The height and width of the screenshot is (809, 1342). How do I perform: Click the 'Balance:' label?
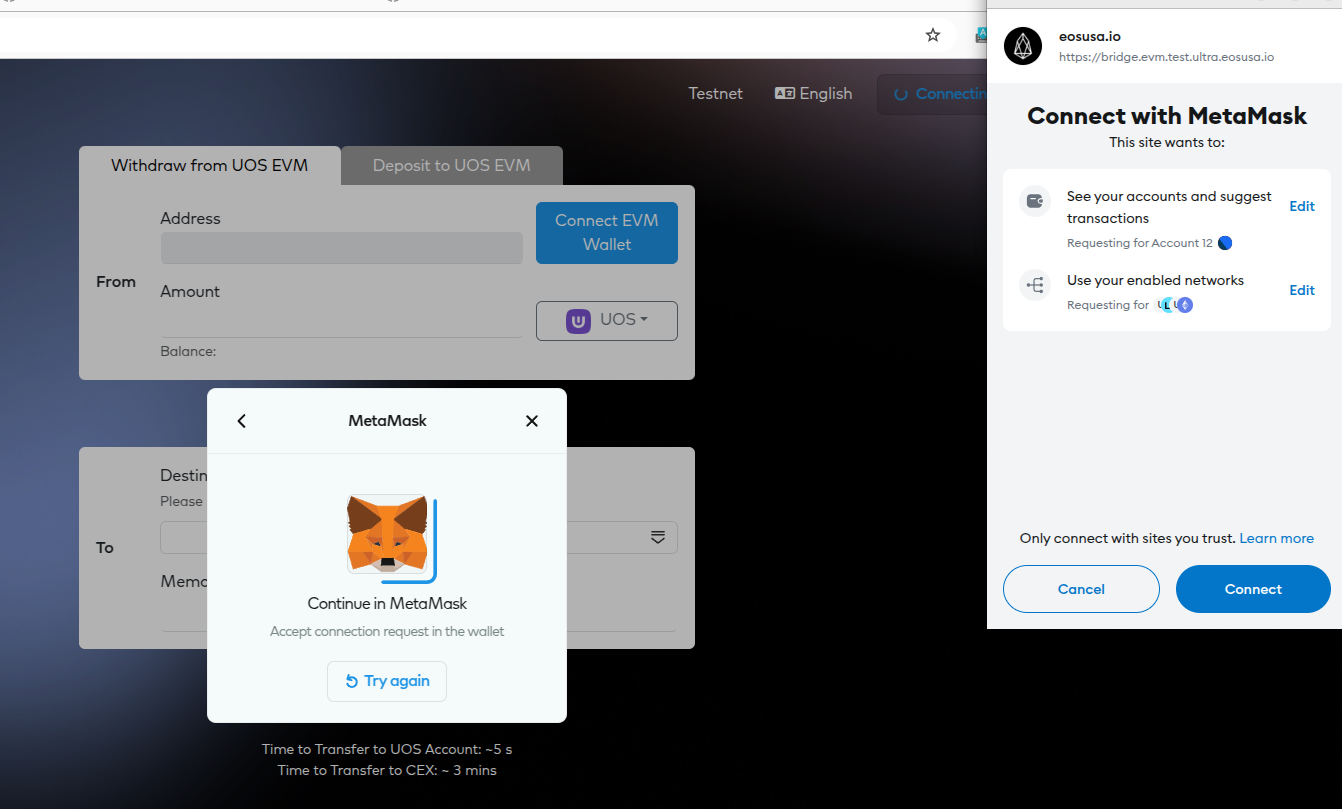click(188, 351)
